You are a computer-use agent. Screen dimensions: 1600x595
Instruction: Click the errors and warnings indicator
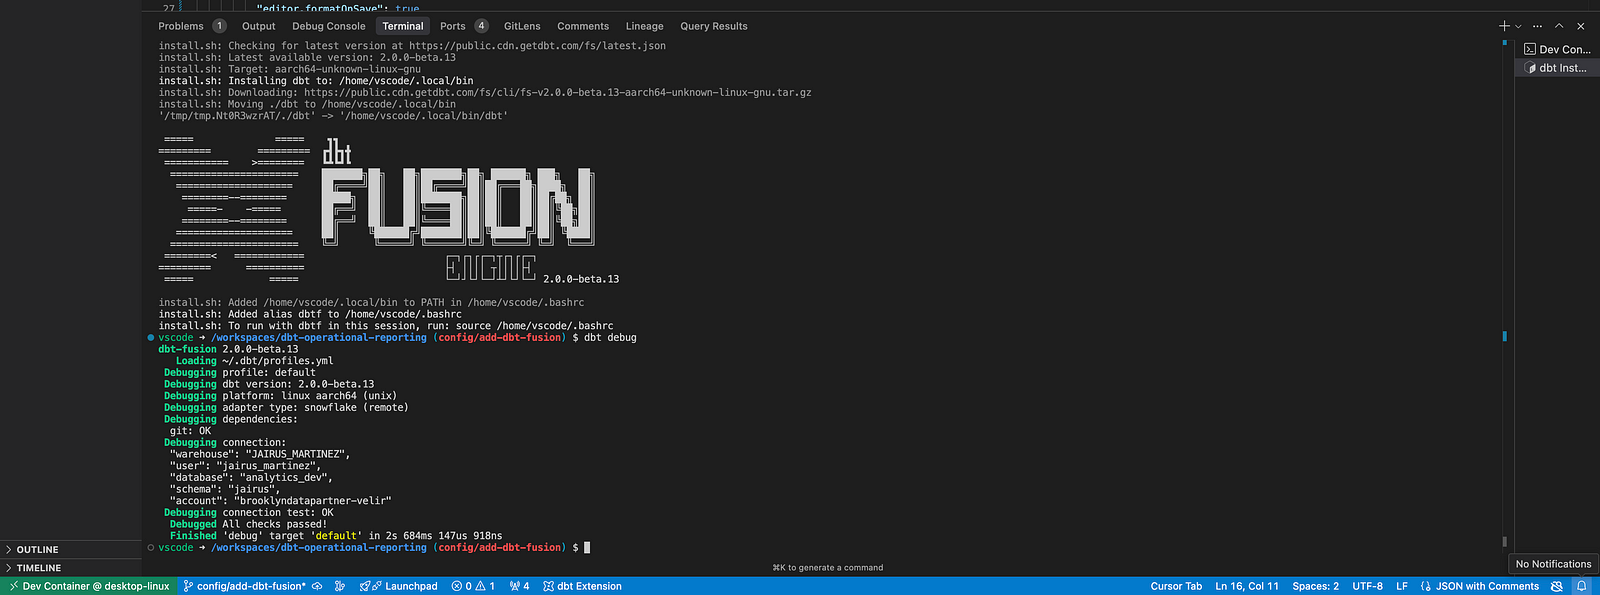pos(473,587)
